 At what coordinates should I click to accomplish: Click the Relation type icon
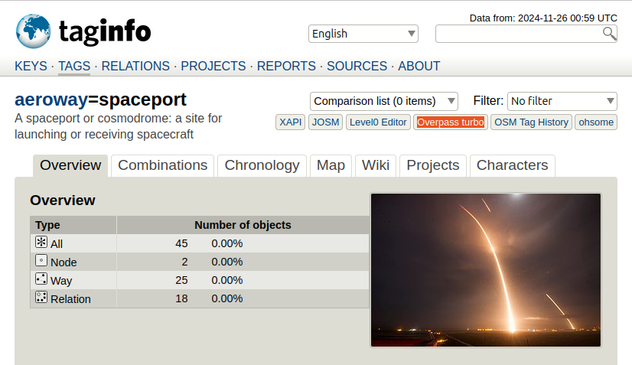pos(41,297)
